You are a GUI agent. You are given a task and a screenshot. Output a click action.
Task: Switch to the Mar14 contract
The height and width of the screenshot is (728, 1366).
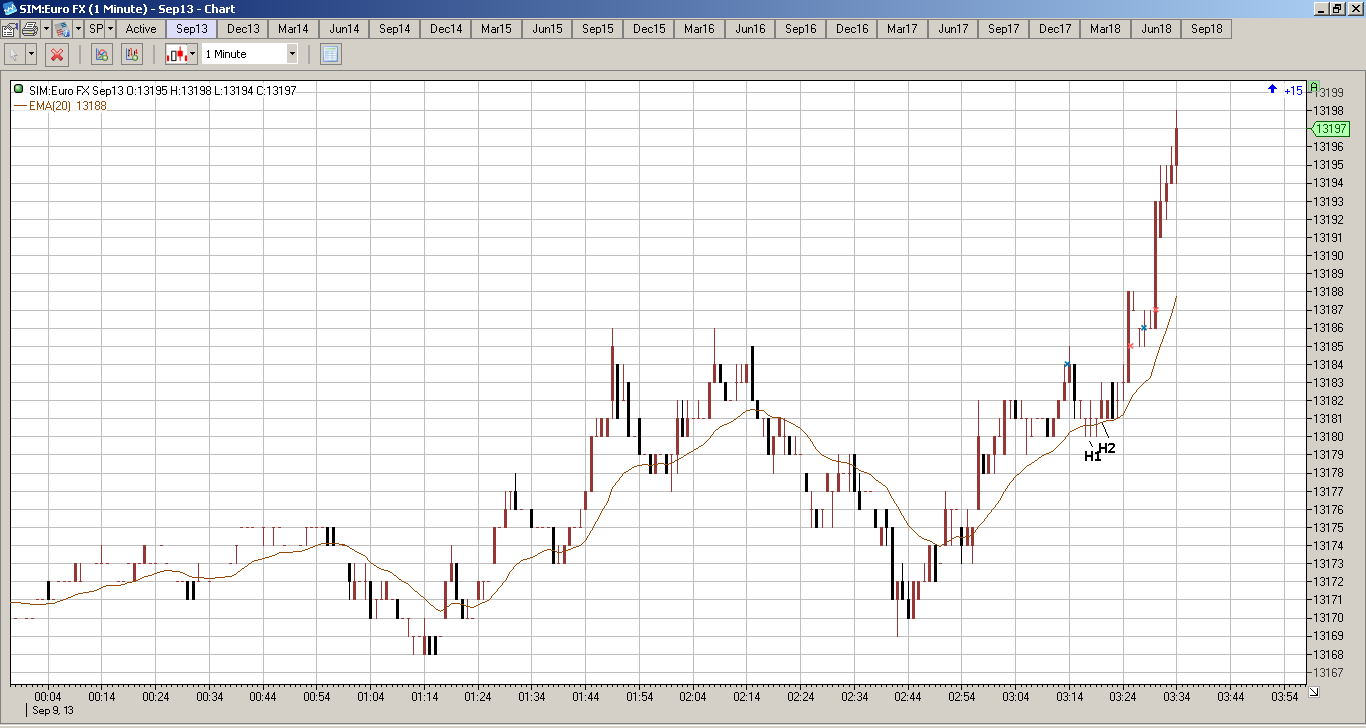(x=293, y=29)
